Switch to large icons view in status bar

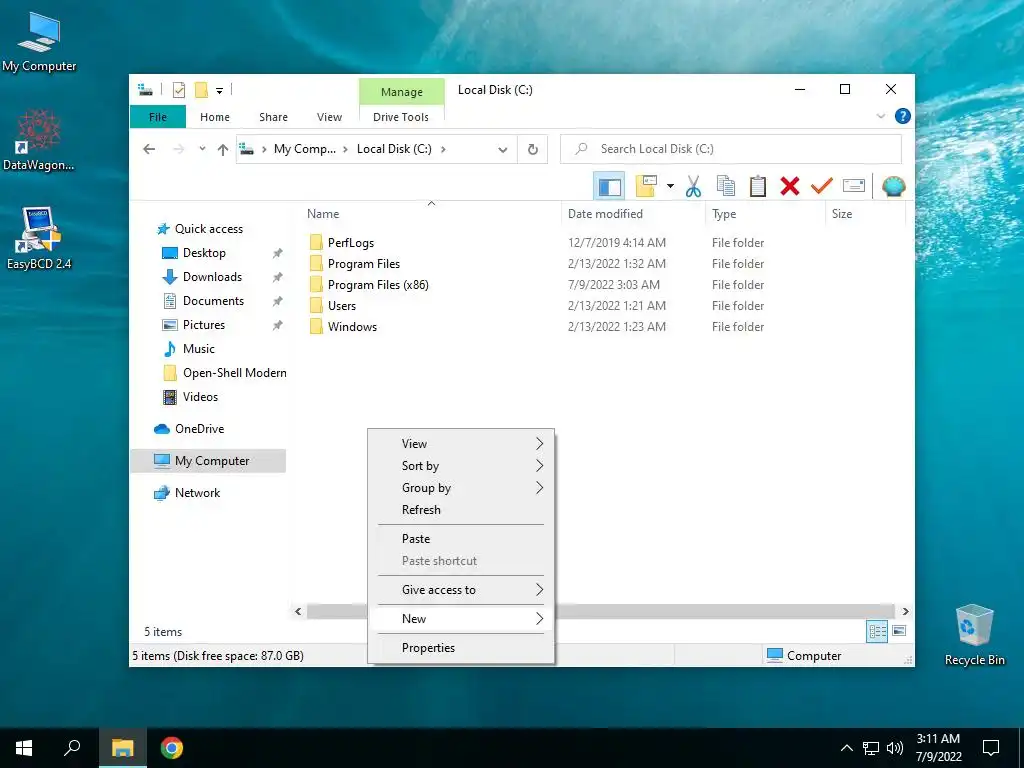click(899, 631)
